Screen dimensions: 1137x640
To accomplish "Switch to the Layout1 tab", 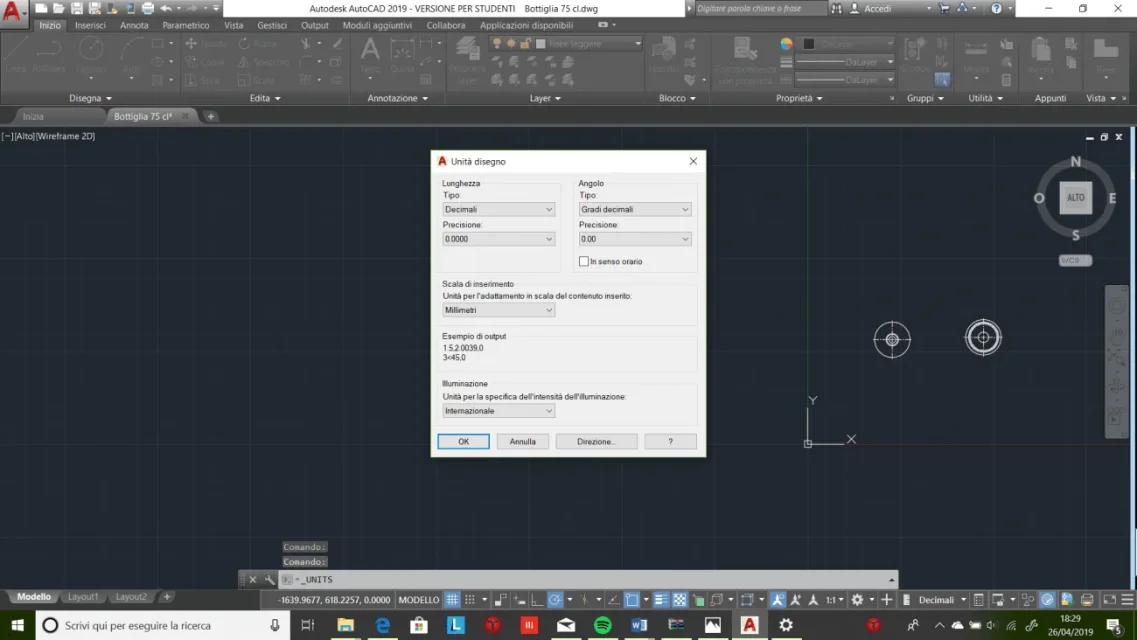I will pyautogui.click(x=83, y=597).
